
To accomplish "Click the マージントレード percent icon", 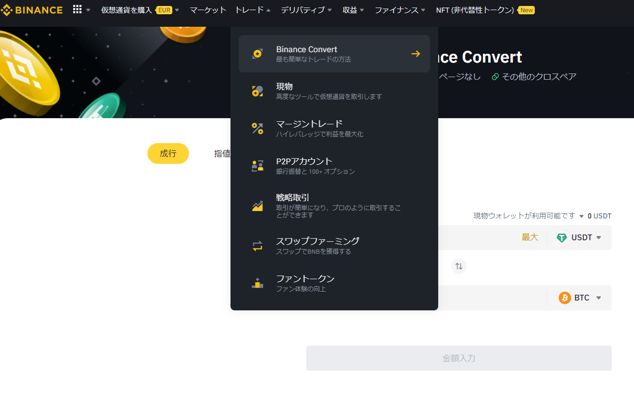I will click(257, 129).
